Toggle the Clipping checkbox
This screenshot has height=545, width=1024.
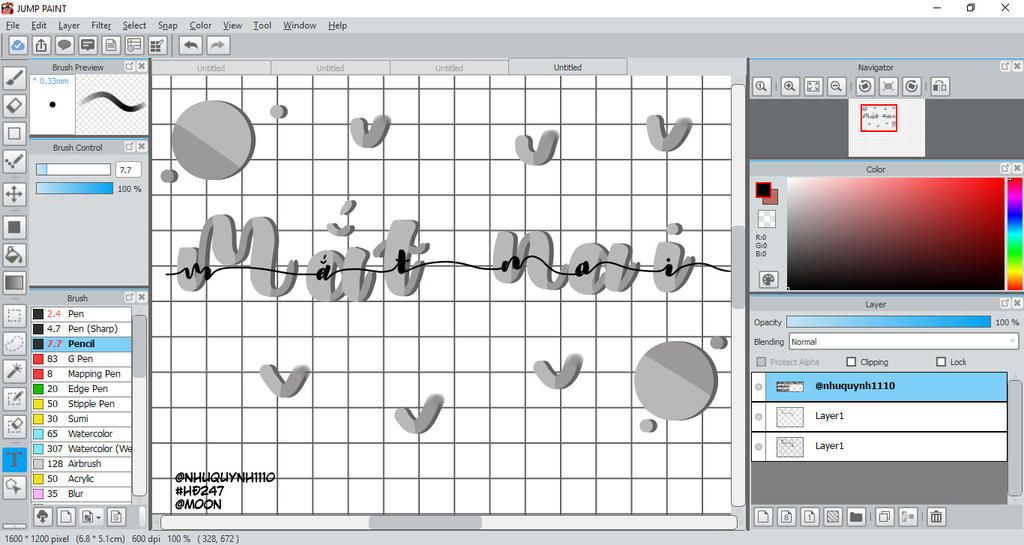click(x=851, y=362)
